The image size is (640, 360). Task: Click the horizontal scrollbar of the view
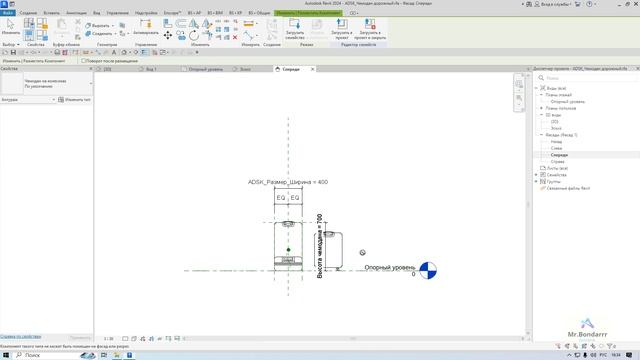tap(353, 338)
